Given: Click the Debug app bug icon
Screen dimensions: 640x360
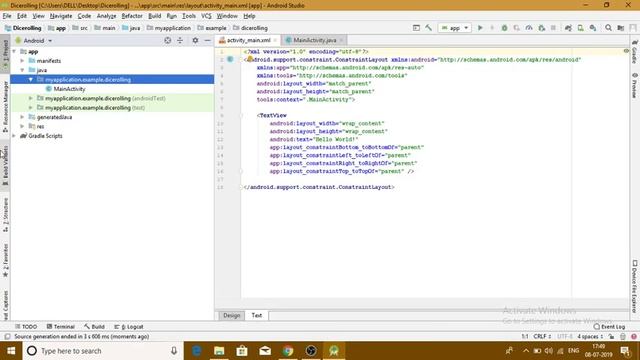Looking at the screenshot, I should (504, 28).
